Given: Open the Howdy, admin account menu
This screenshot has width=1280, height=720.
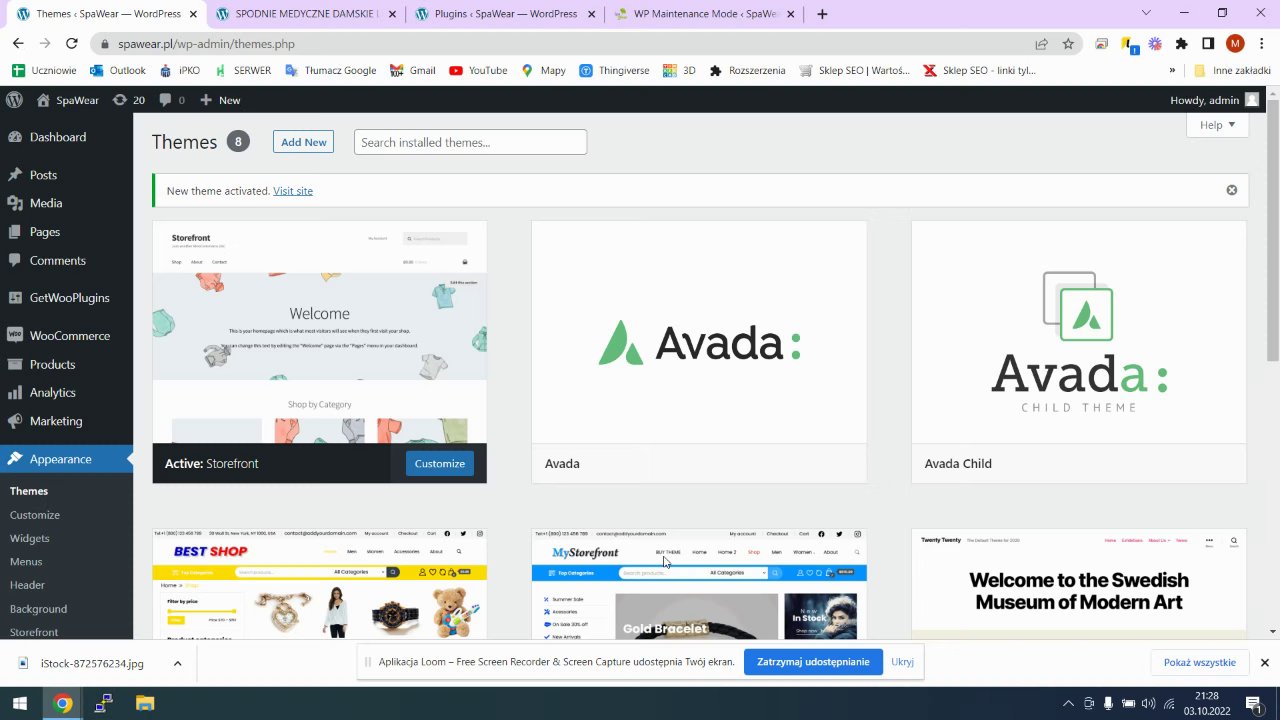Looking at the screenshot, I should [x=1214, y=100].
